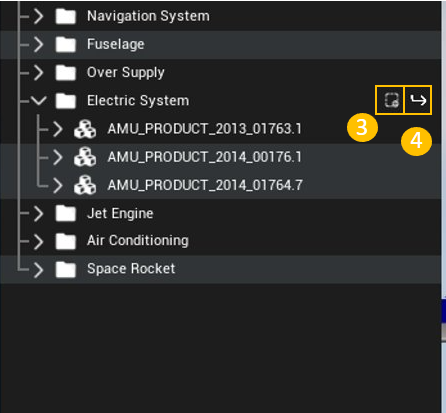Click the Space Rocket folder icon
The image size is (446, 413).
66,269
